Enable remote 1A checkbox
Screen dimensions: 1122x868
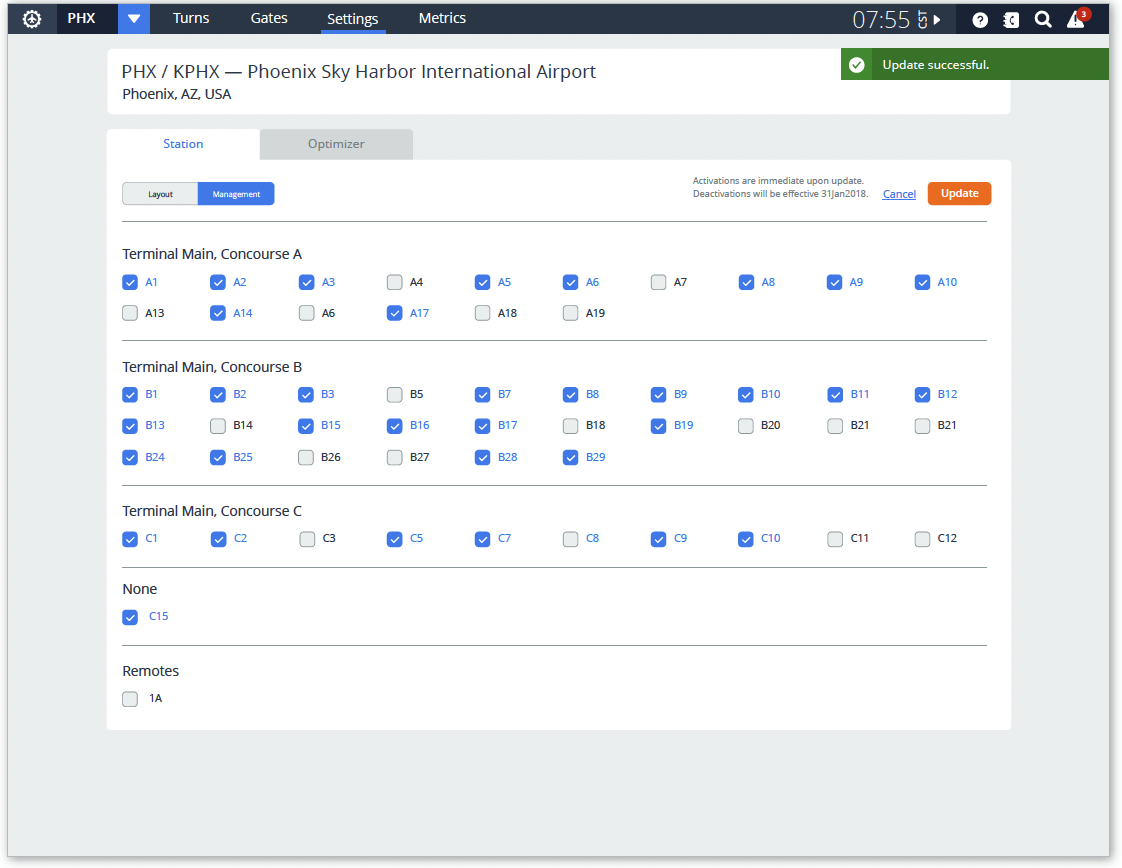coord(130,699)
